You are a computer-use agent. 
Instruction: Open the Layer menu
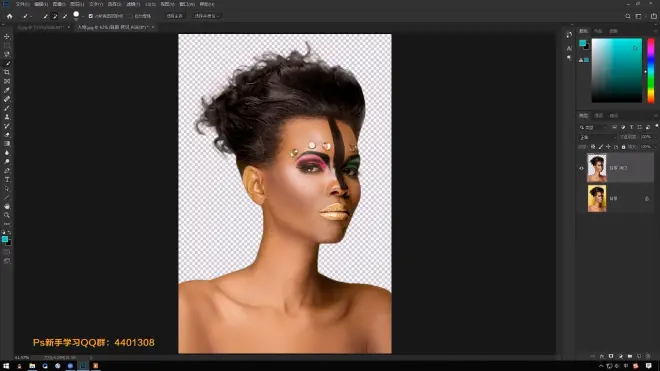click(x=77, y=4)
